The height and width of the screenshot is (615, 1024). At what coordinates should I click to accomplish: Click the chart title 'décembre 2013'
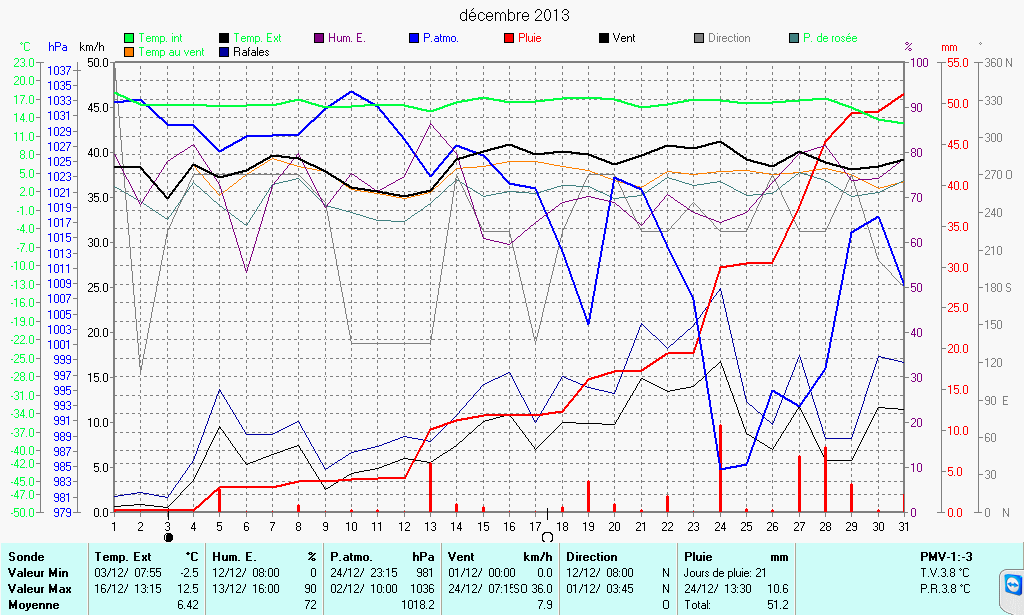(x=515, y=15)
